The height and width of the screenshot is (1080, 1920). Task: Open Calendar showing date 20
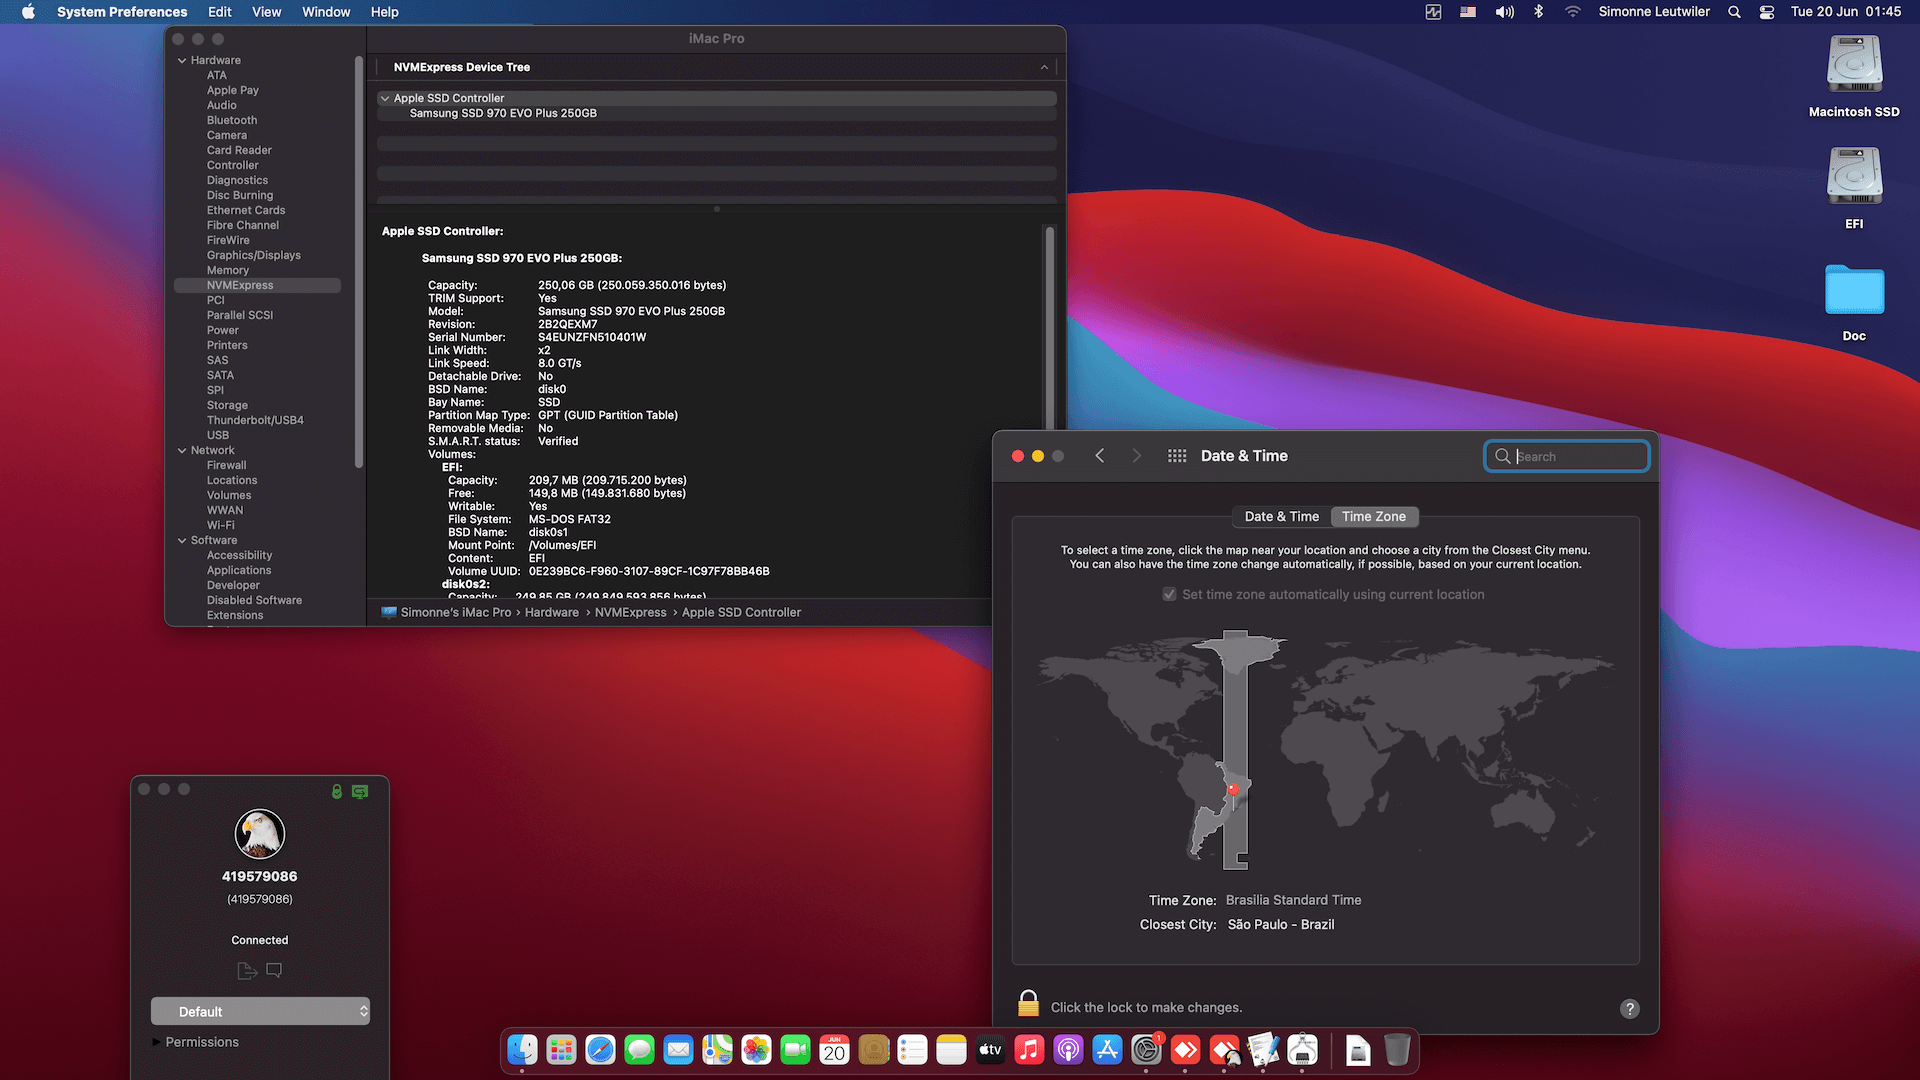834,1049
